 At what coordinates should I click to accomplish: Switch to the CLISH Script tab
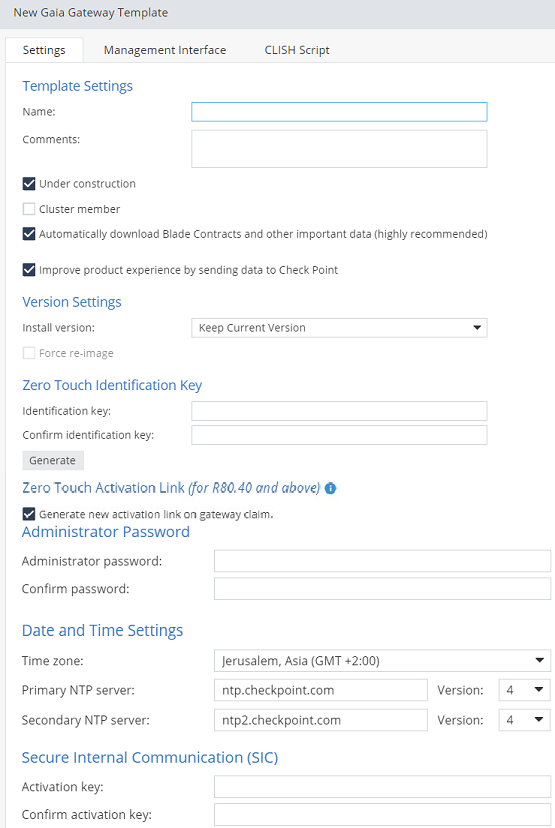(297, 50)
